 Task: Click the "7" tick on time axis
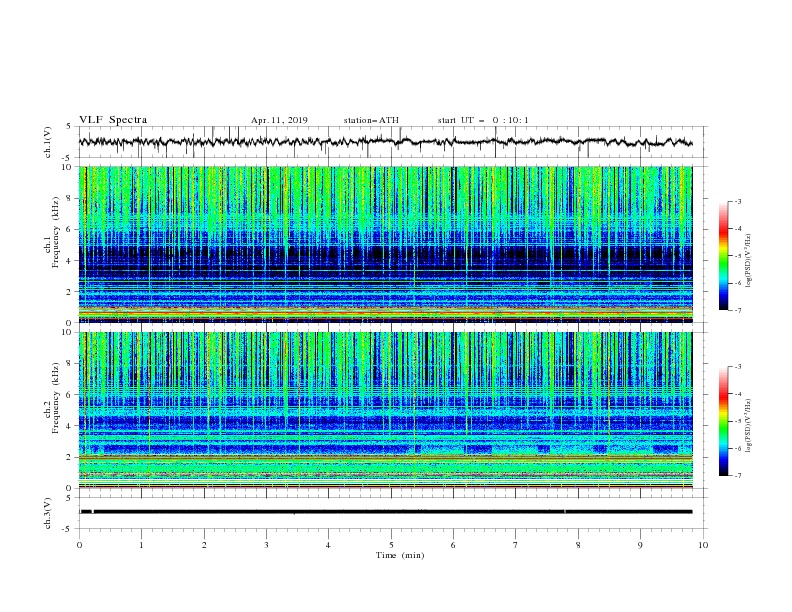coord(516,545)
